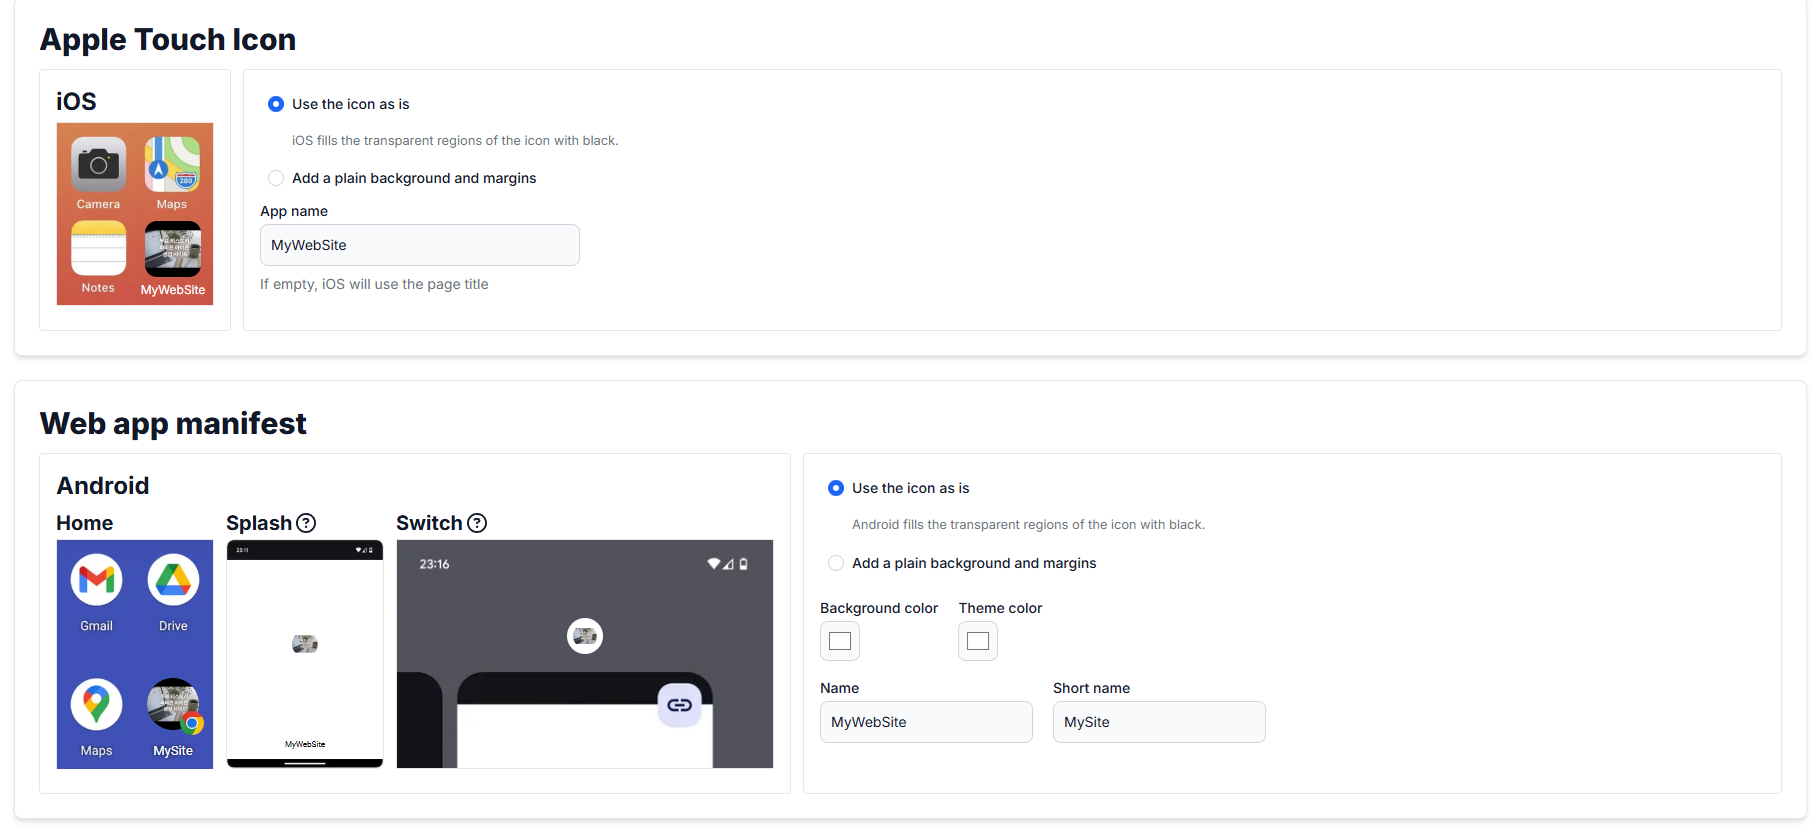Click the 'Apple Touch Icon' heading
1818x829 pixels.
tap(168, 39)
